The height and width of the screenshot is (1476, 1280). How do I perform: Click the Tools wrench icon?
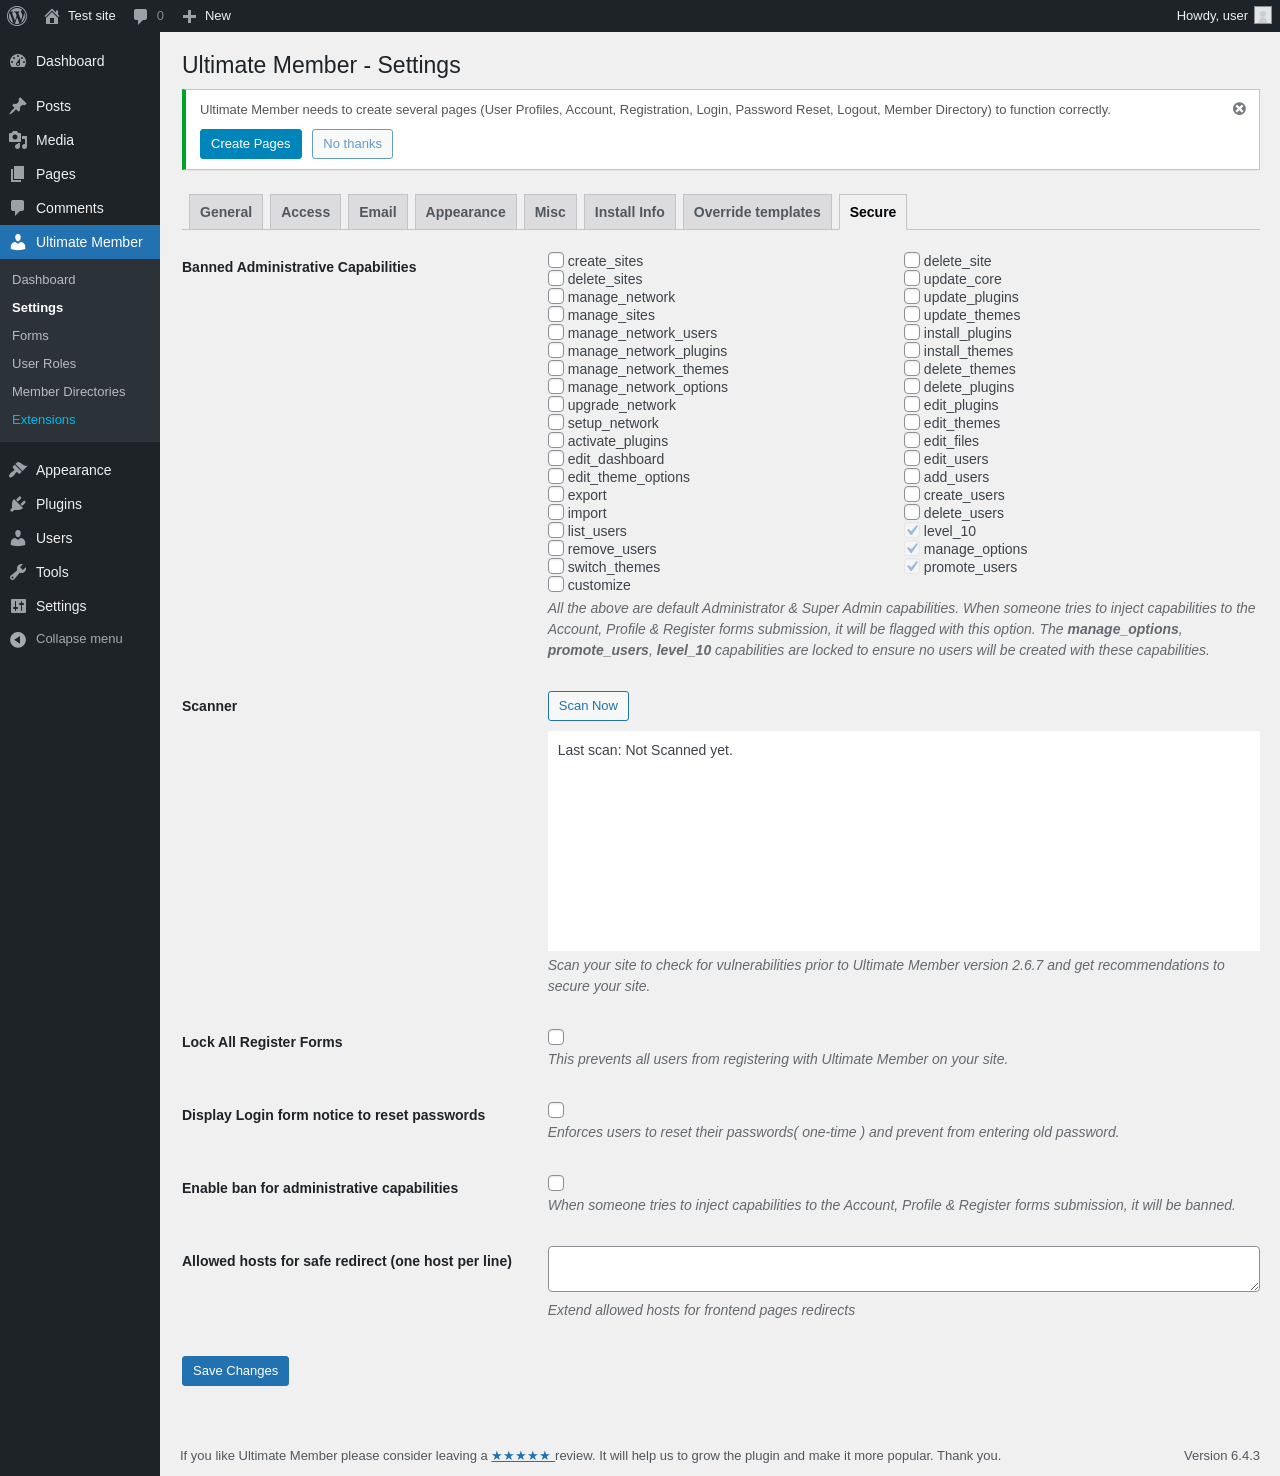coord(18,572)
